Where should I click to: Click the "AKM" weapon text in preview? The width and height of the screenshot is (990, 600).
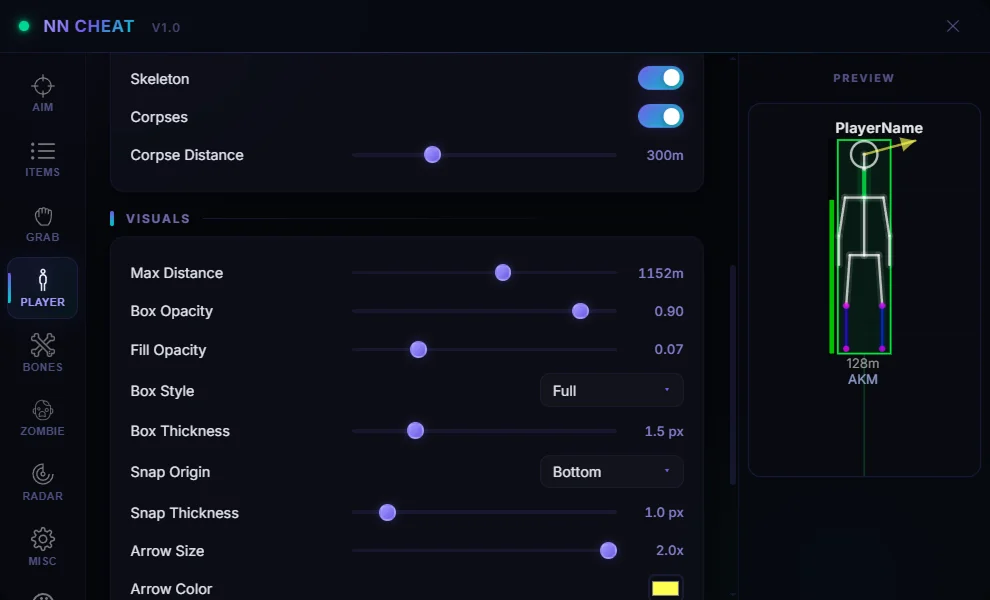(x=862, y=380)
